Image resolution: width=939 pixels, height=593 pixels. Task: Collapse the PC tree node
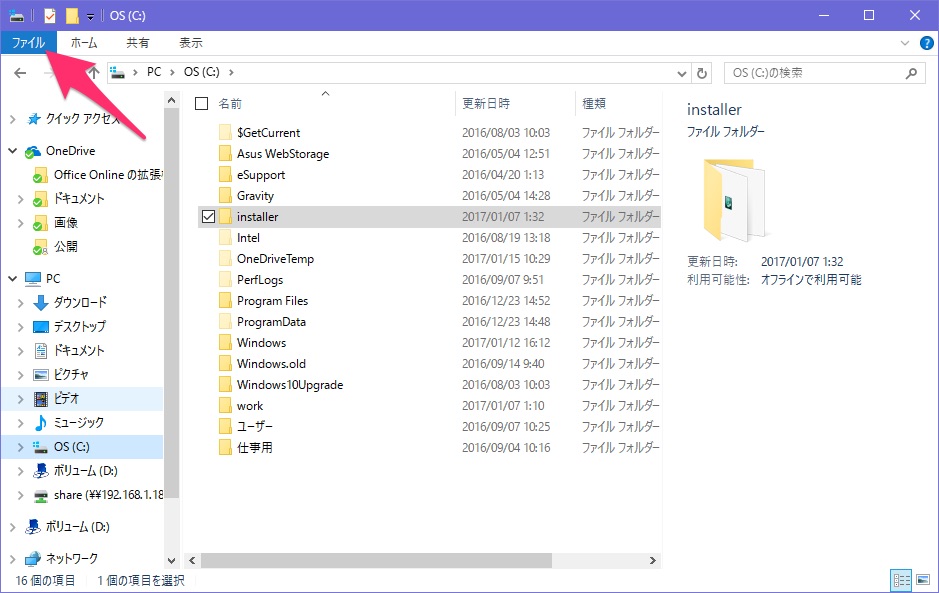click(13, 279)
